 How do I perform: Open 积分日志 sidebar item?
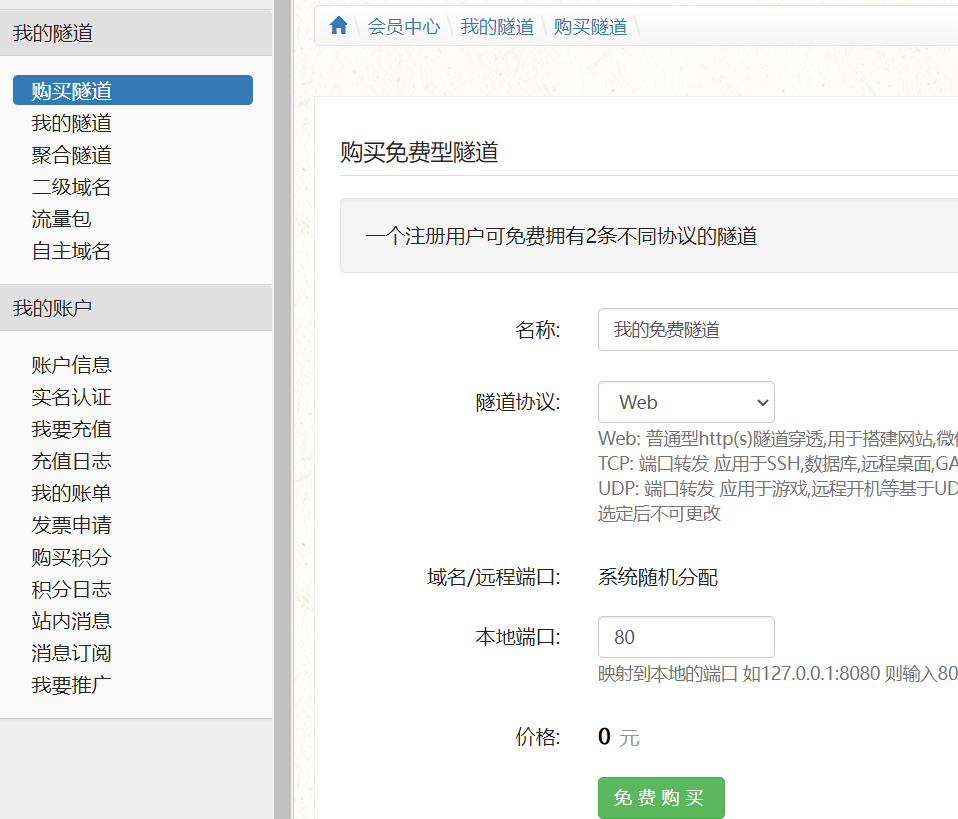tap(71, 589)
